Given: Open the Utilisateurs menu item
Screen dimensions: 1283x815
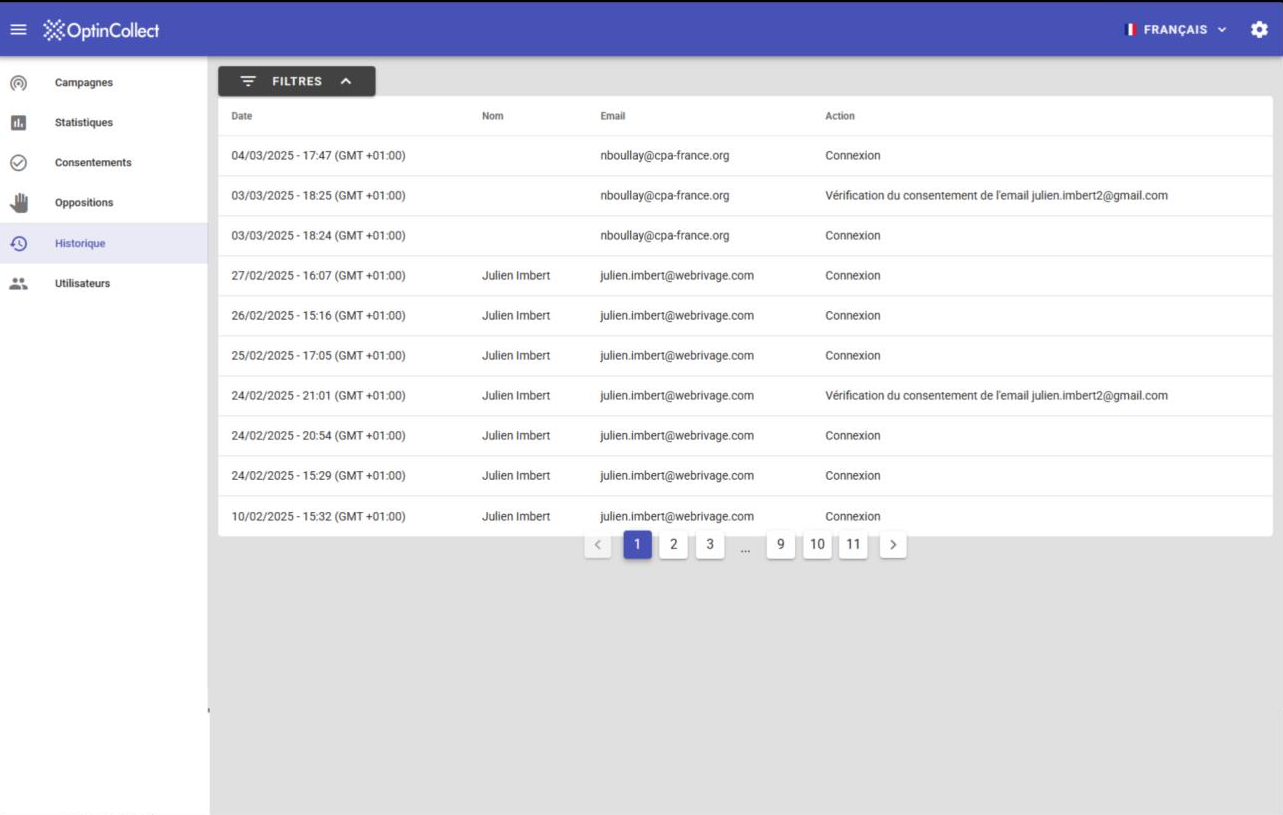Looking at the screenshot, I should pyautogui.click(x=82, y=284).
